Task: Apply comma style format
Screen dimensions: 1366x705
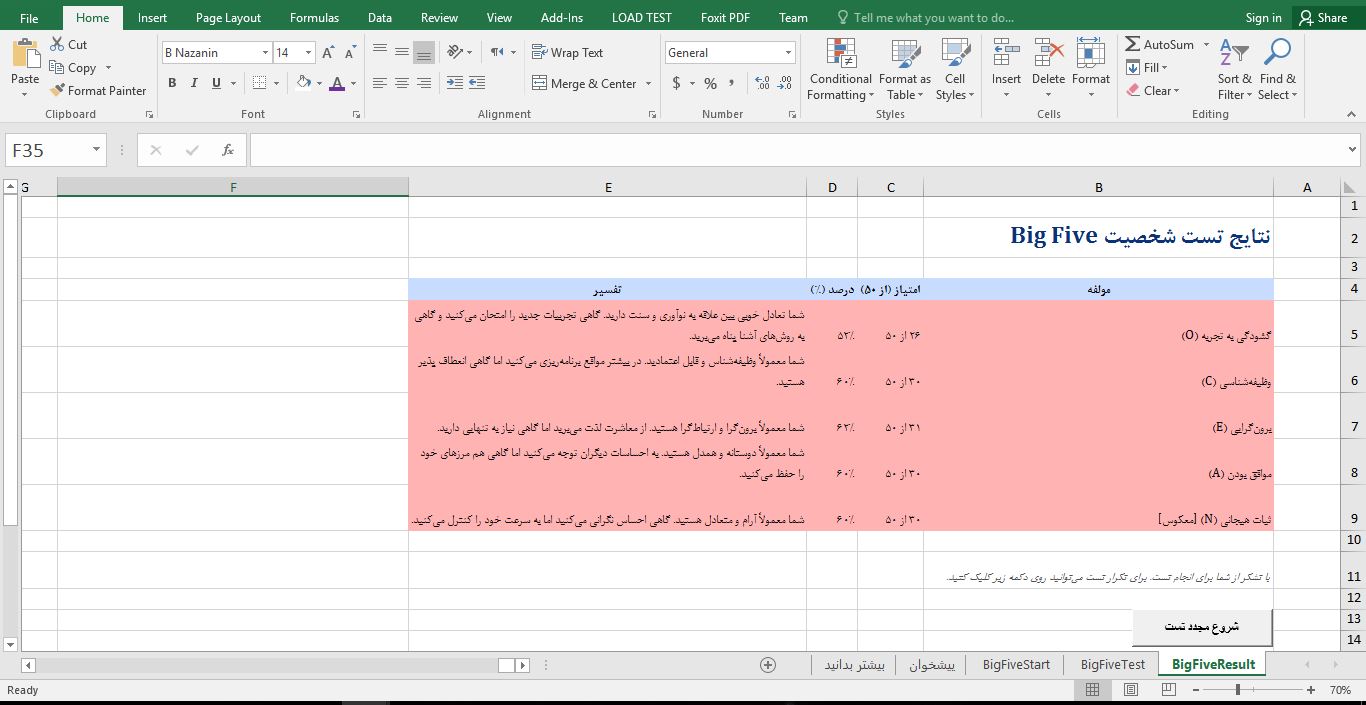Action: click(x=733, y=84)
